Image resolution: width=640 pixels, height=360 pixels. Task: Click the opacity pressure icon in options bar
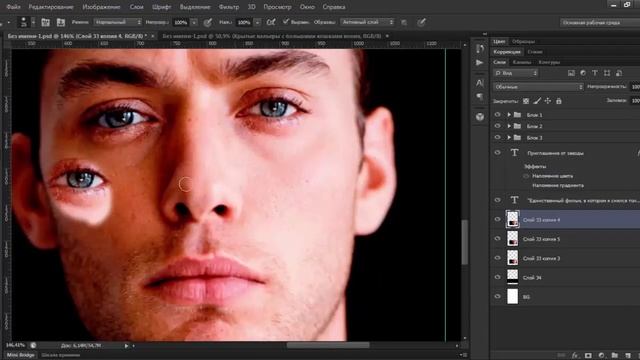(208, 22)
